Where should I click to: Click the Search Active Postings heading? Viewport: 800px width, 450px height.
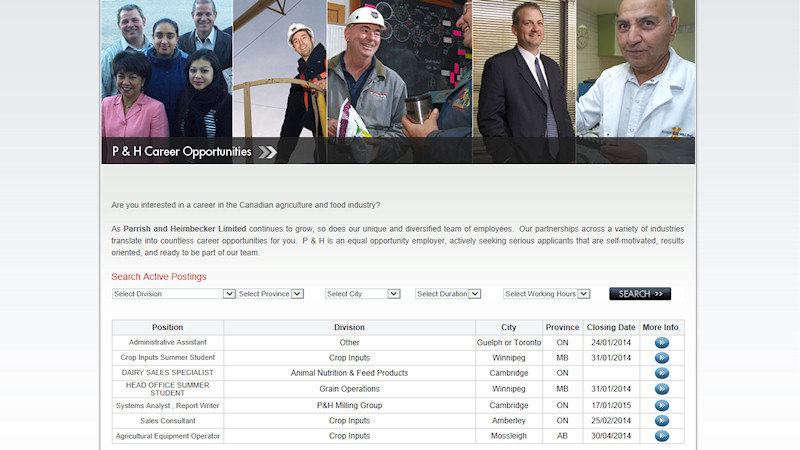click(x=159, y=277)
